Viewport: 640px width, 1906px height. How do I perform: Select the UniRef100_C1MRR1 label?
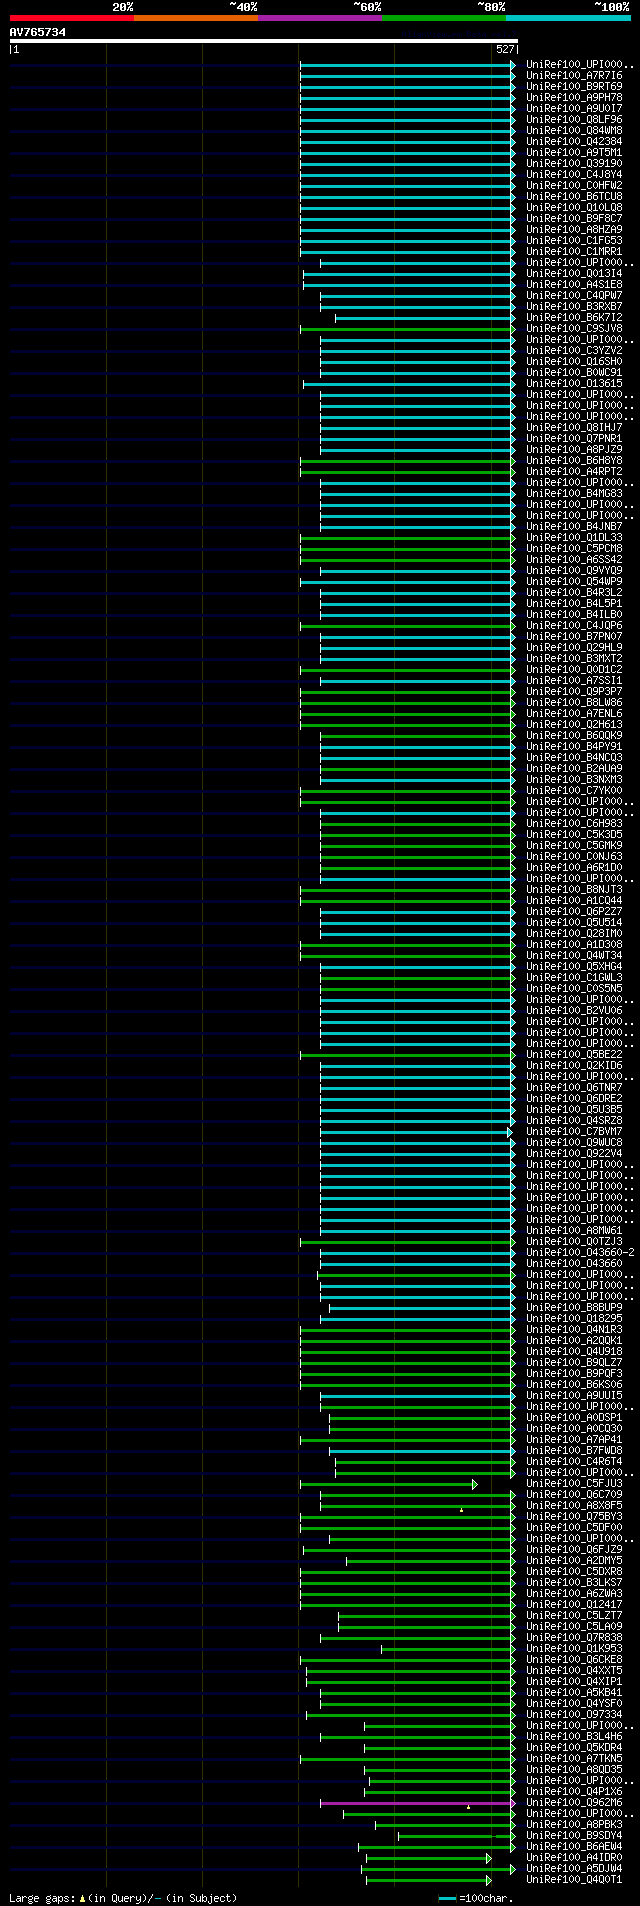pos(574,251)
